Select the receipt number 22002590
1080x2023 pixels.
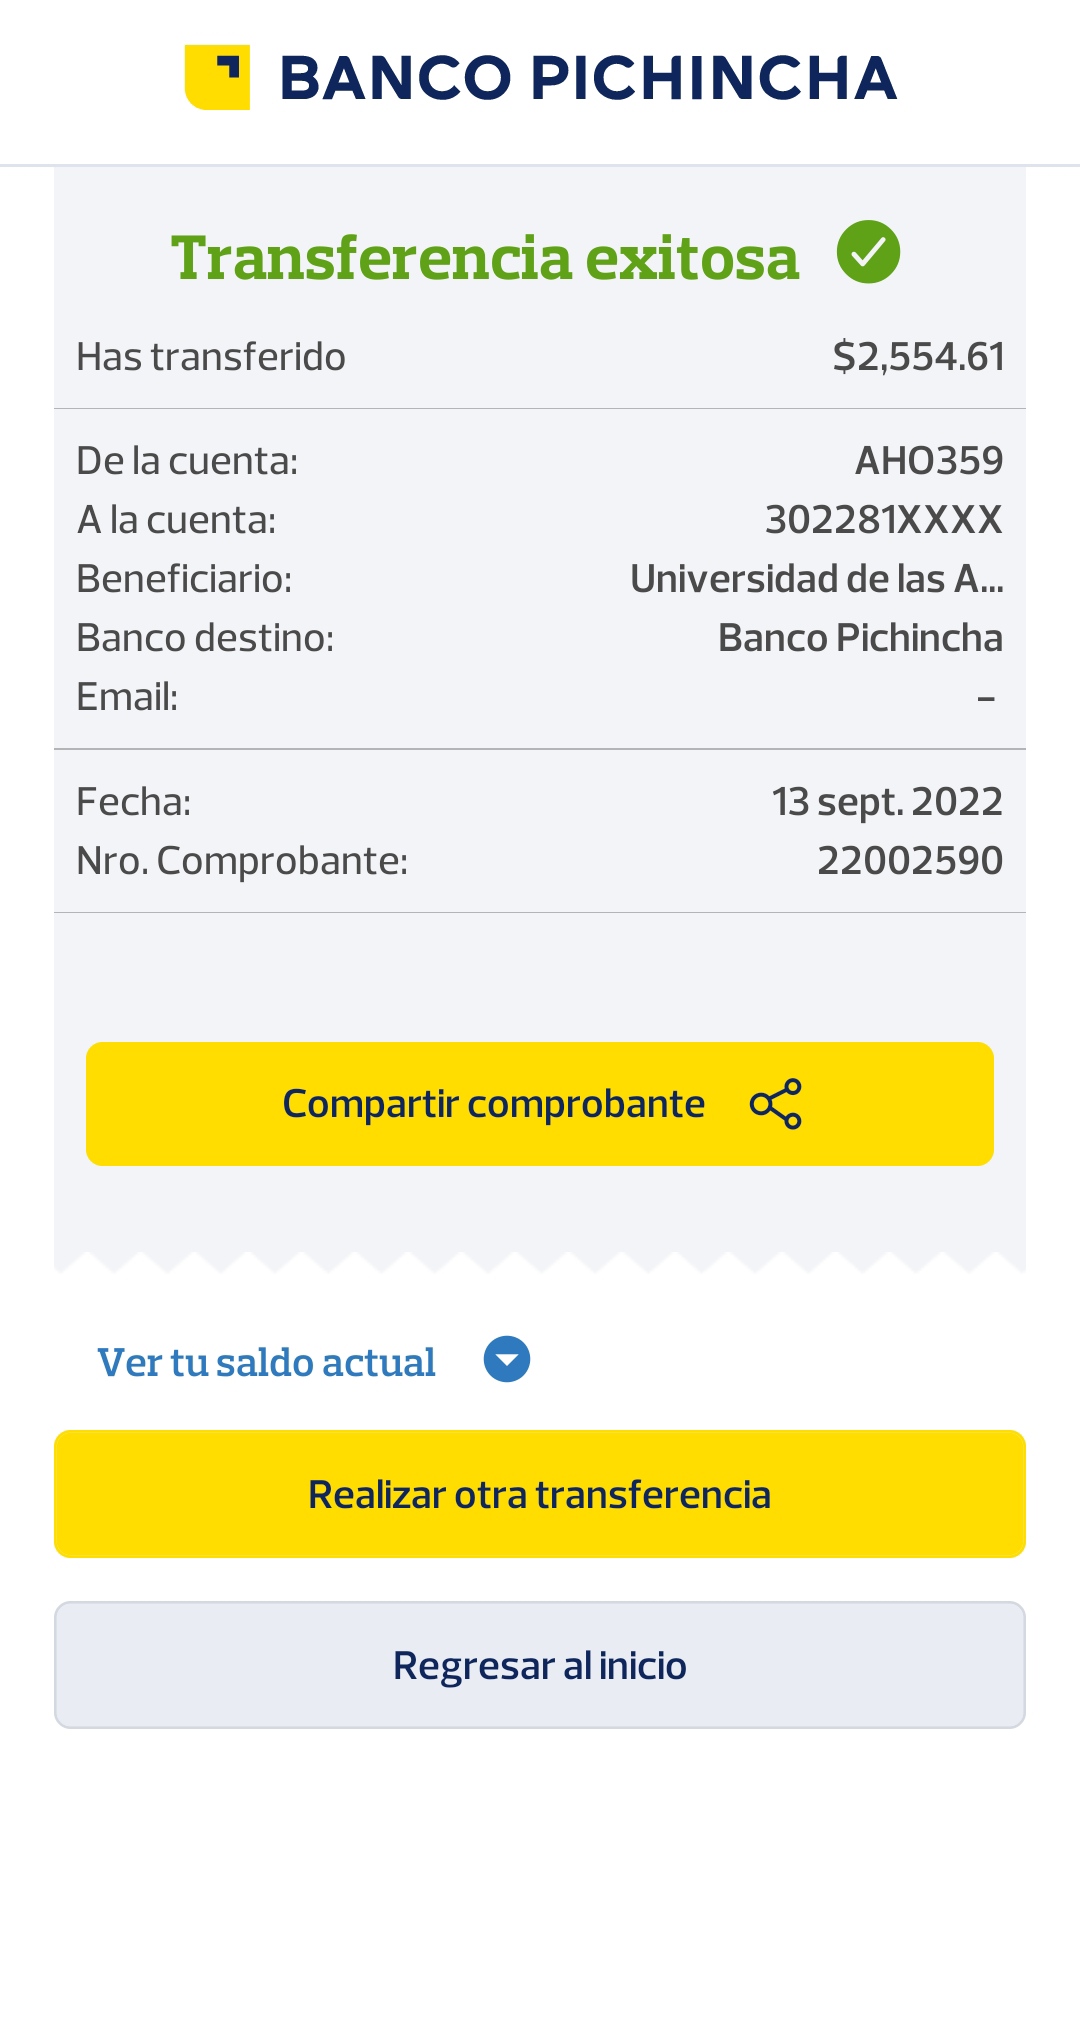coord(909,861)
